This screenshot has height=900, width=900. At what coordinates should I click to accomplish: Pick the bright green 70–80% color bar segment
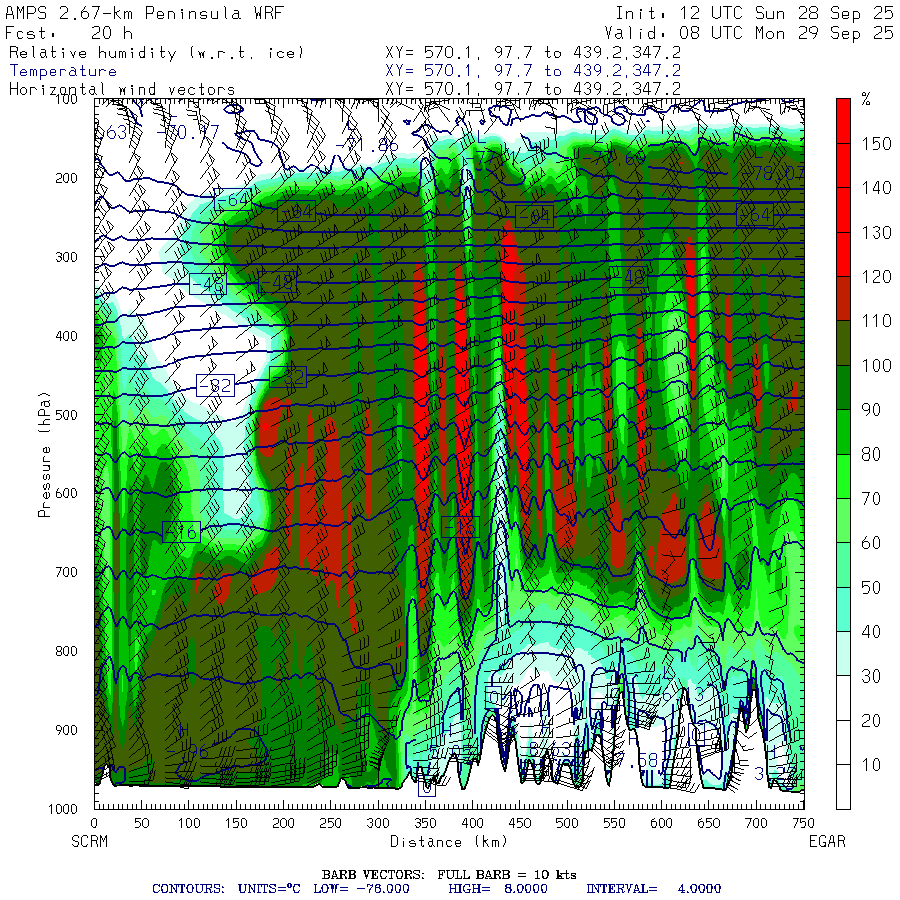843,476
